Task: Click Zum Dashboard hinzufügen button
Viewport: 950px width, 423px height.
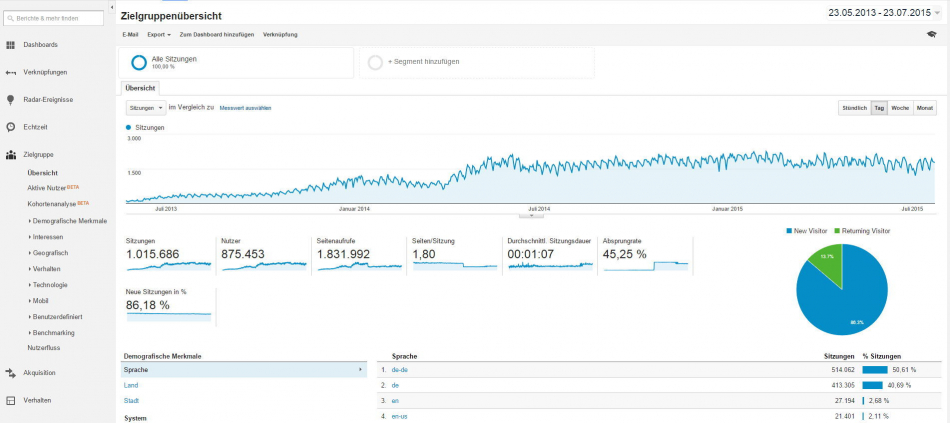Action: tap(217, 34)
